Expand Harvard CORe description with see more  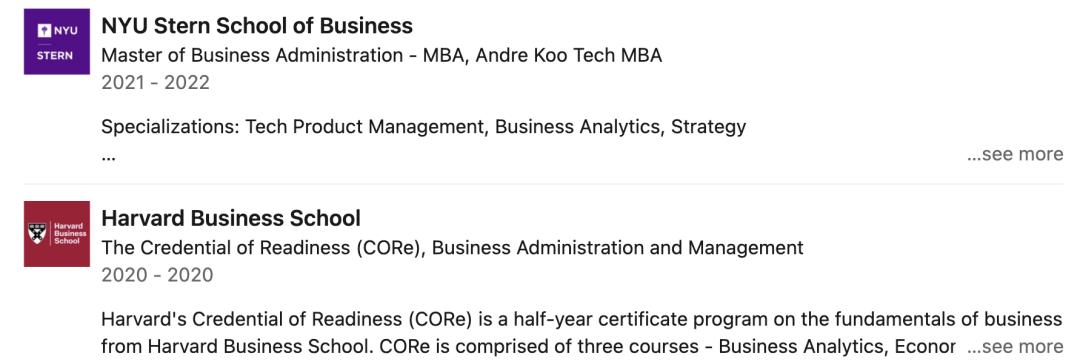point(1015,346)
